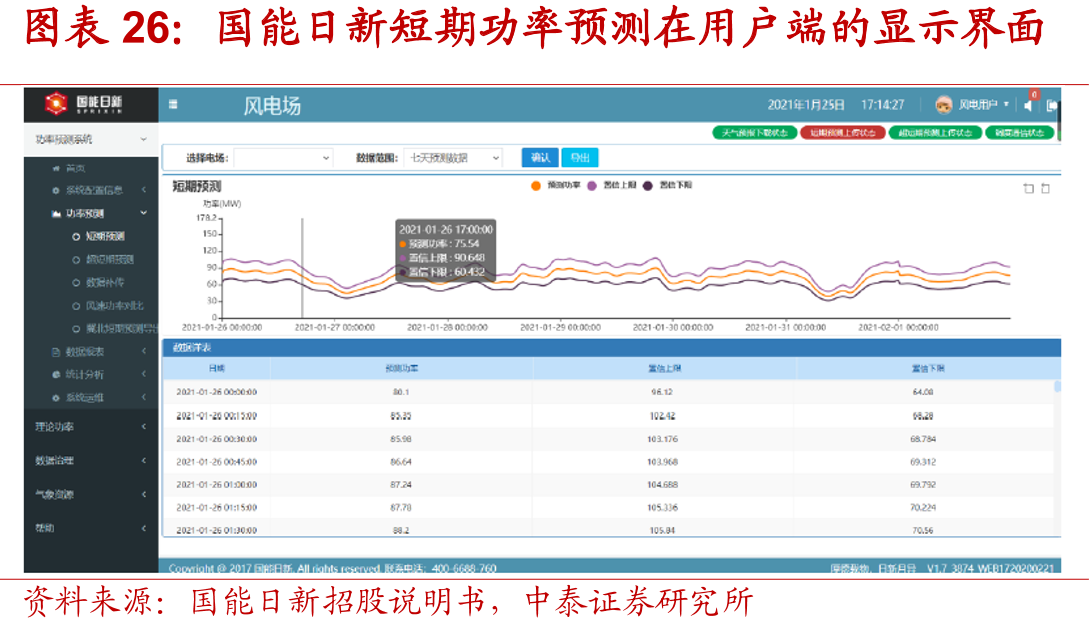This screenshot has height=633, width=1089.
Task: Click the table cell value 103.176
Action: pyautogui.click(x=663, y=439)
